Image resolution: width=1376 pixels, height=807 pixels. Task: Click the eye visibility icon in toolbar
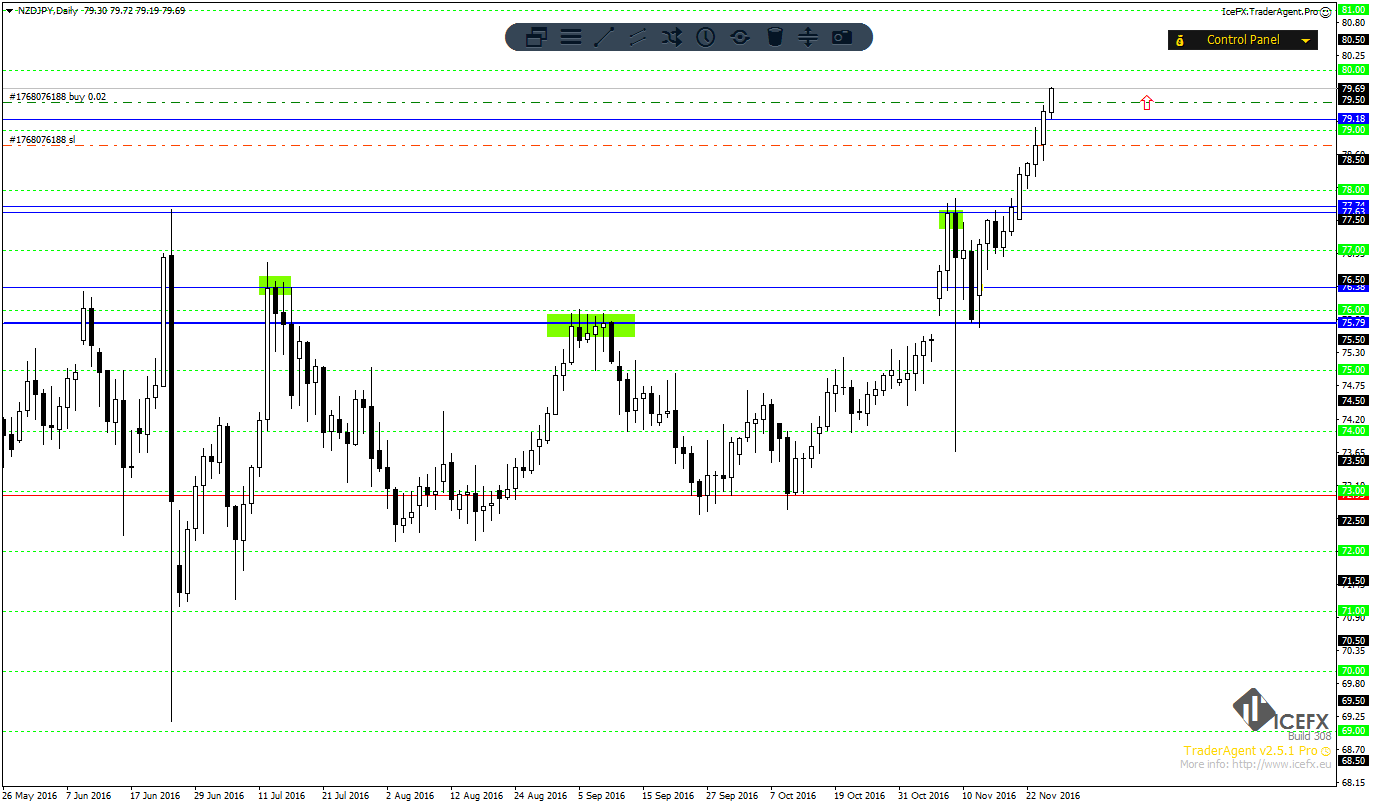pyautogui.click(x=740, y=37)
